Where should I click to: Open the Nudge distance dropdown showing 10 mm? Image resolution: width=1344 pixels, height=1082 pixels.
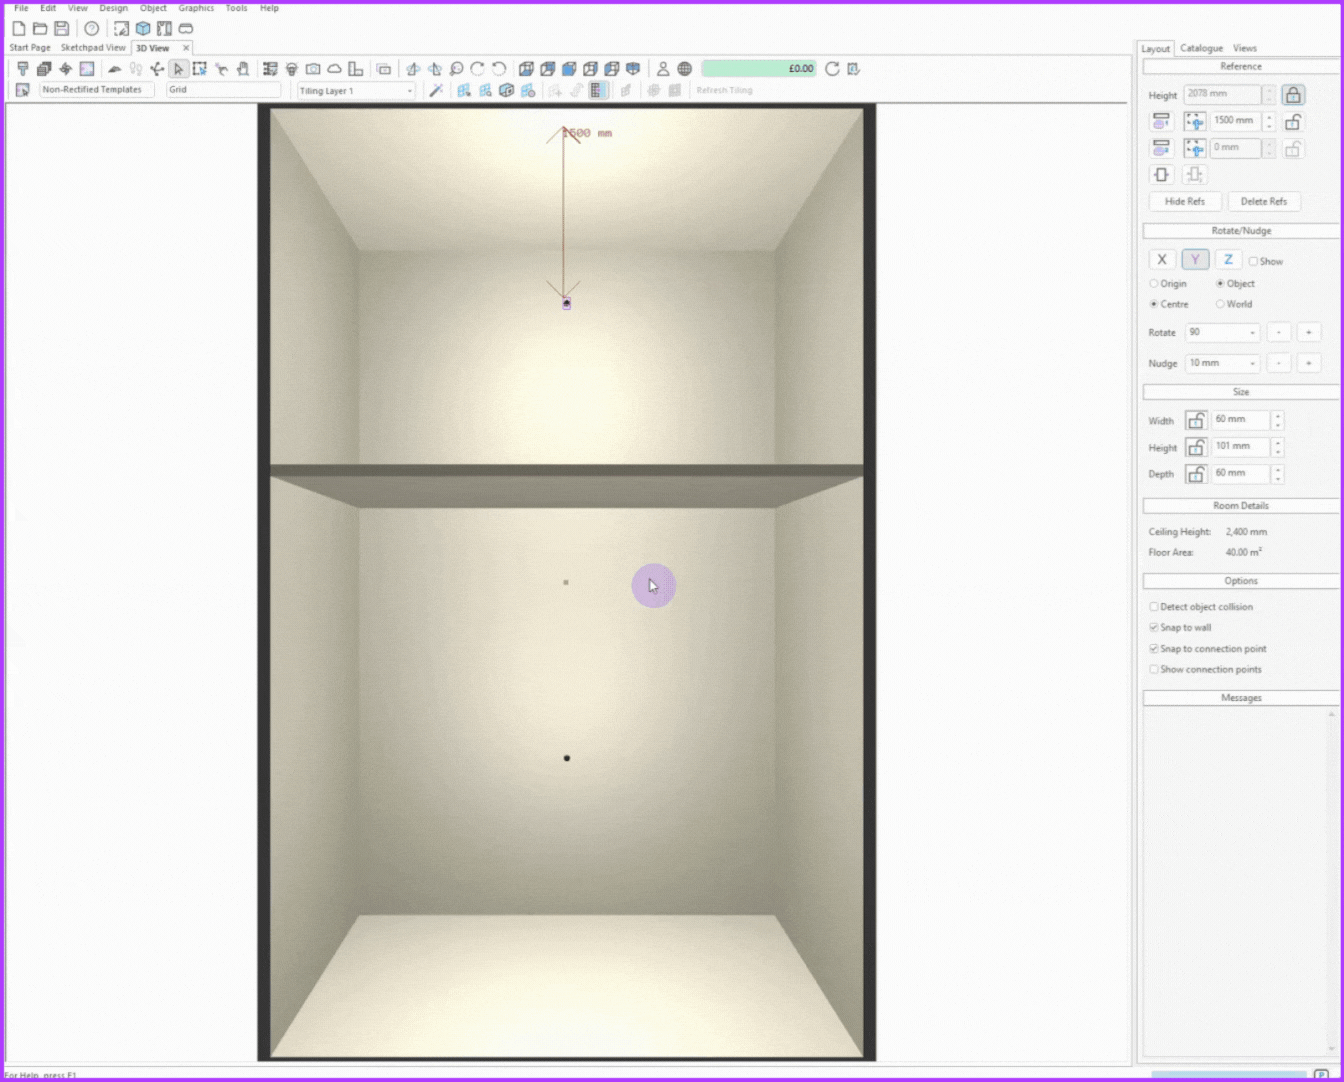[x=1222, y=363]
